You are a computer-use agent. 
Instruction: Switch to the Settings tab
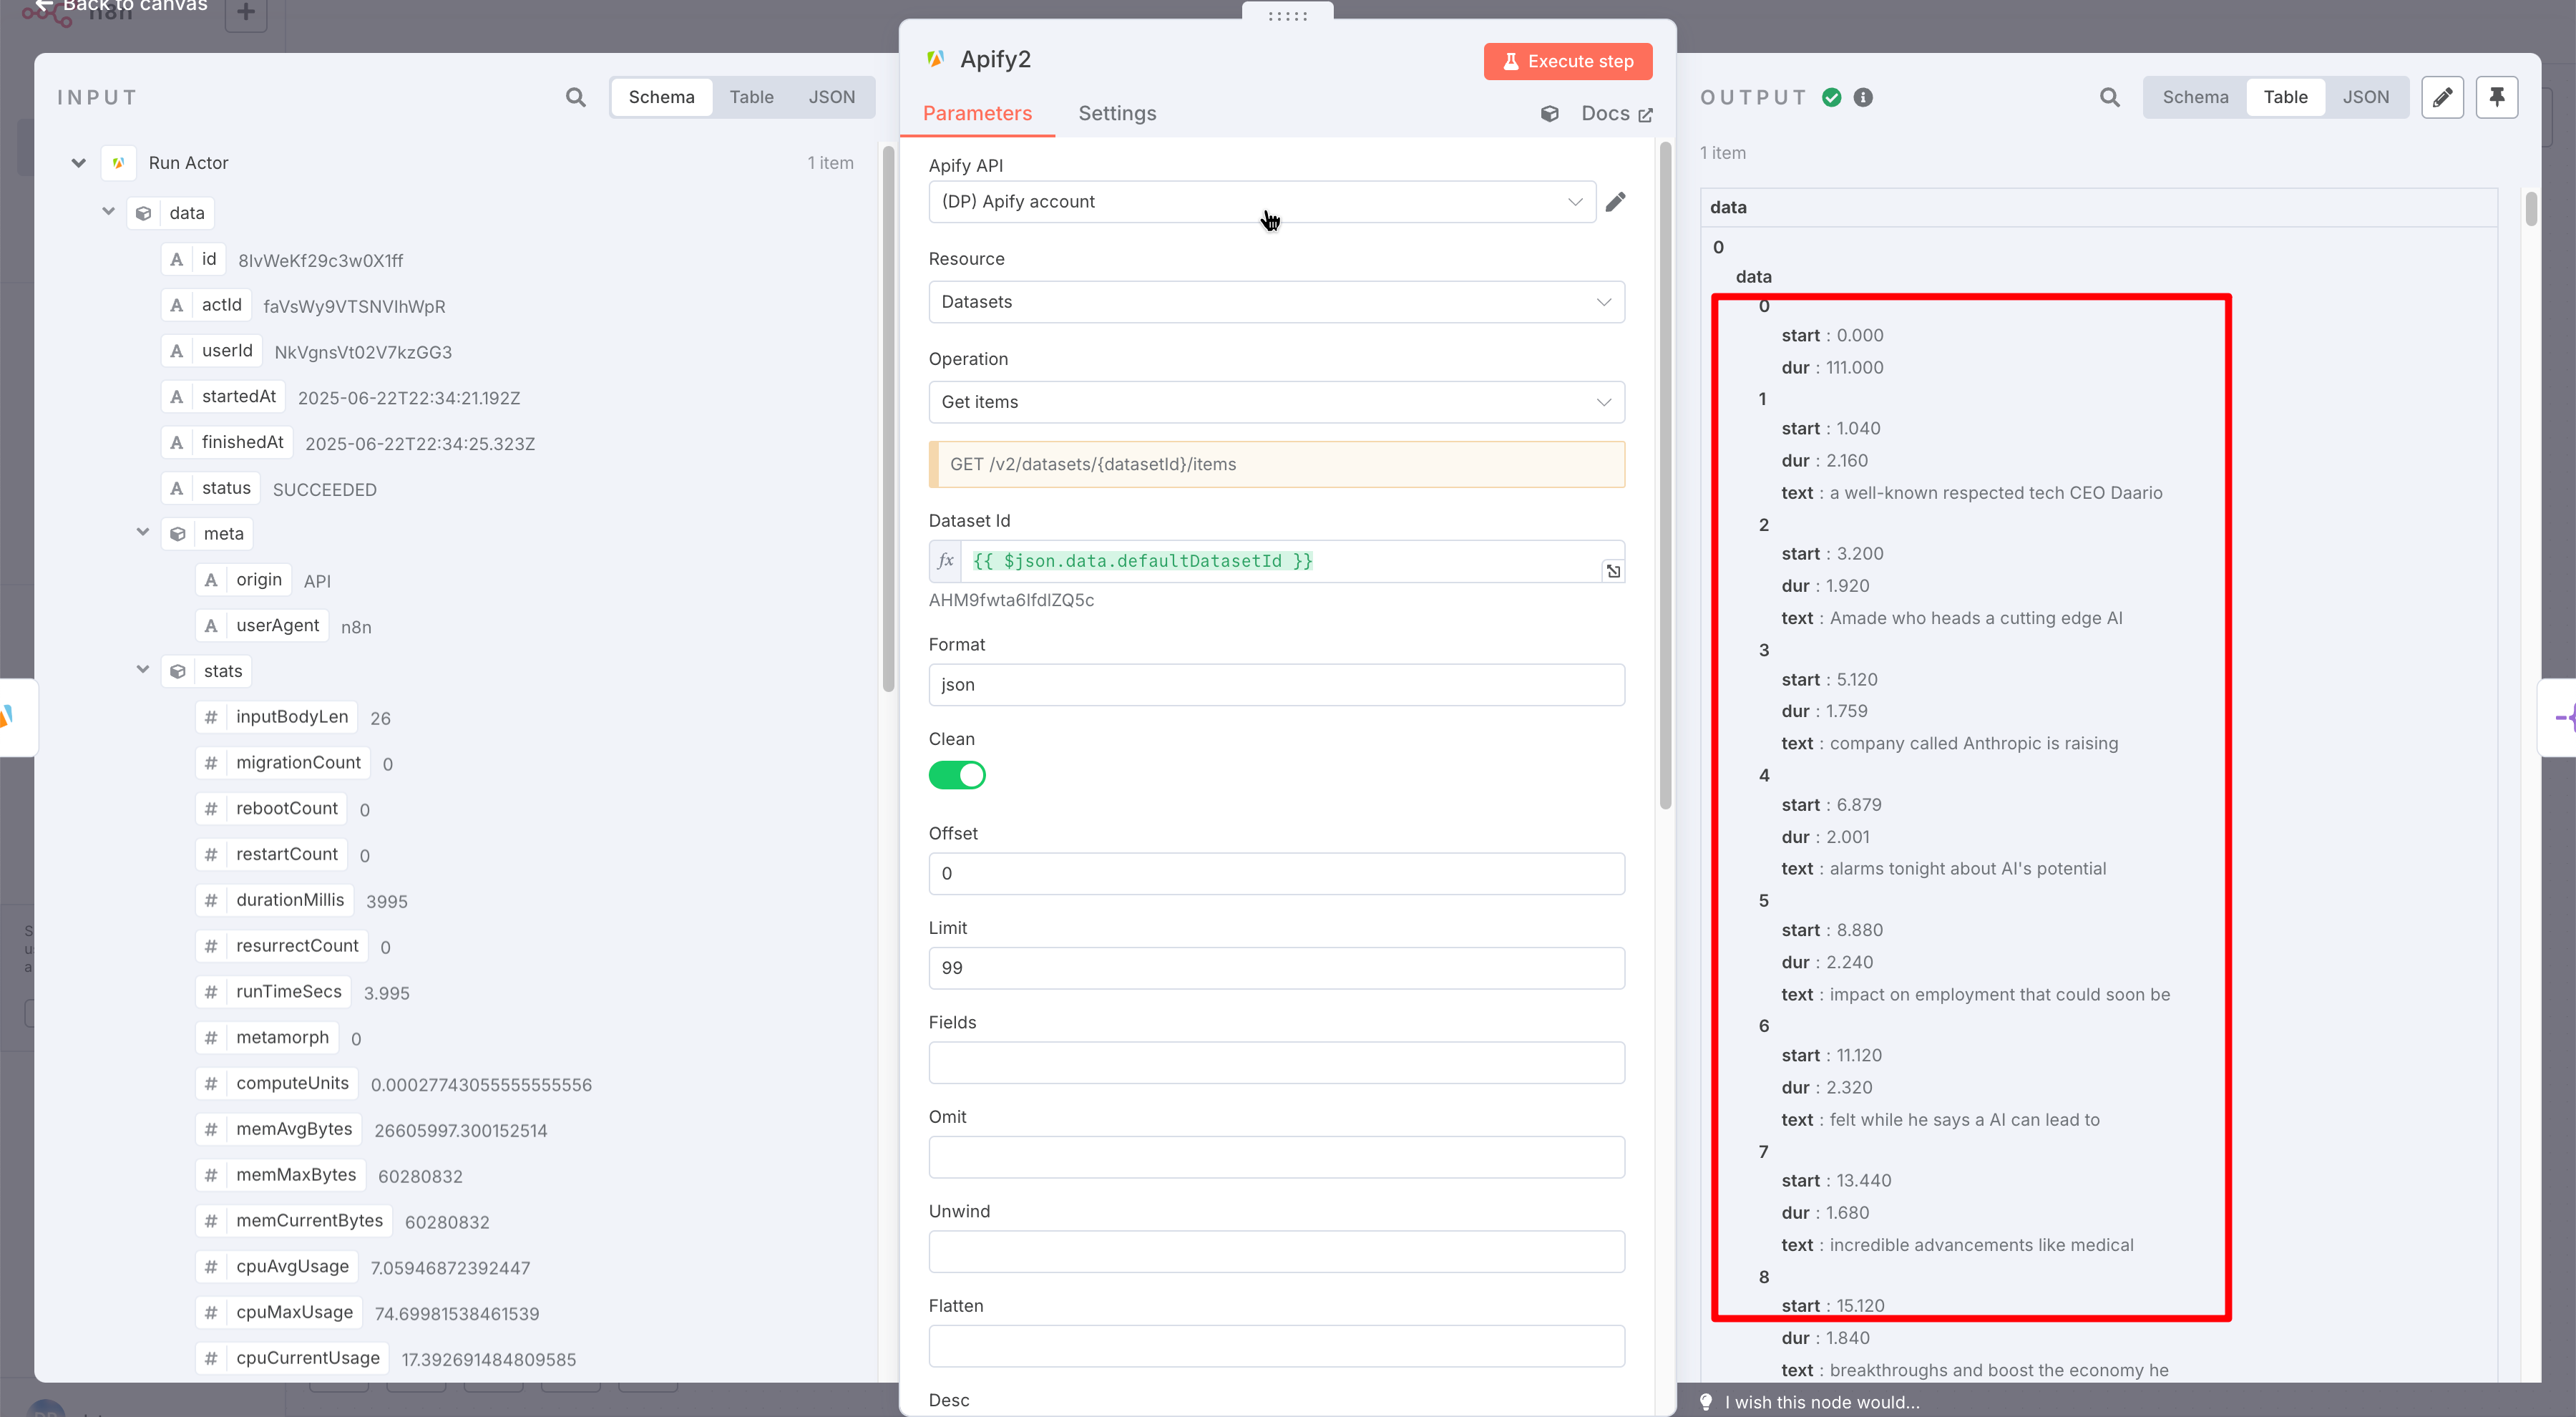[1117, 114]
